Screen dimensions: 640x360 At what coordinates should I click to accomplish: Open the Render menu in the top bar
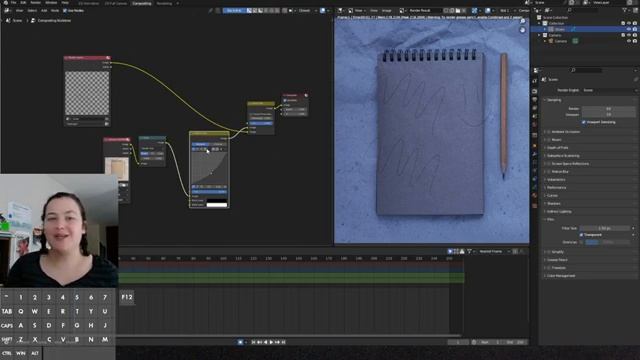coord(36,3)
